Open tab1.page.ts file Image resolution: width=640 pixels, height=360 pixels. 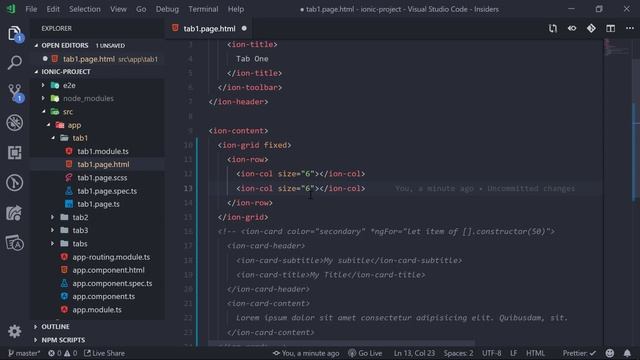click(x=98, y=204)
